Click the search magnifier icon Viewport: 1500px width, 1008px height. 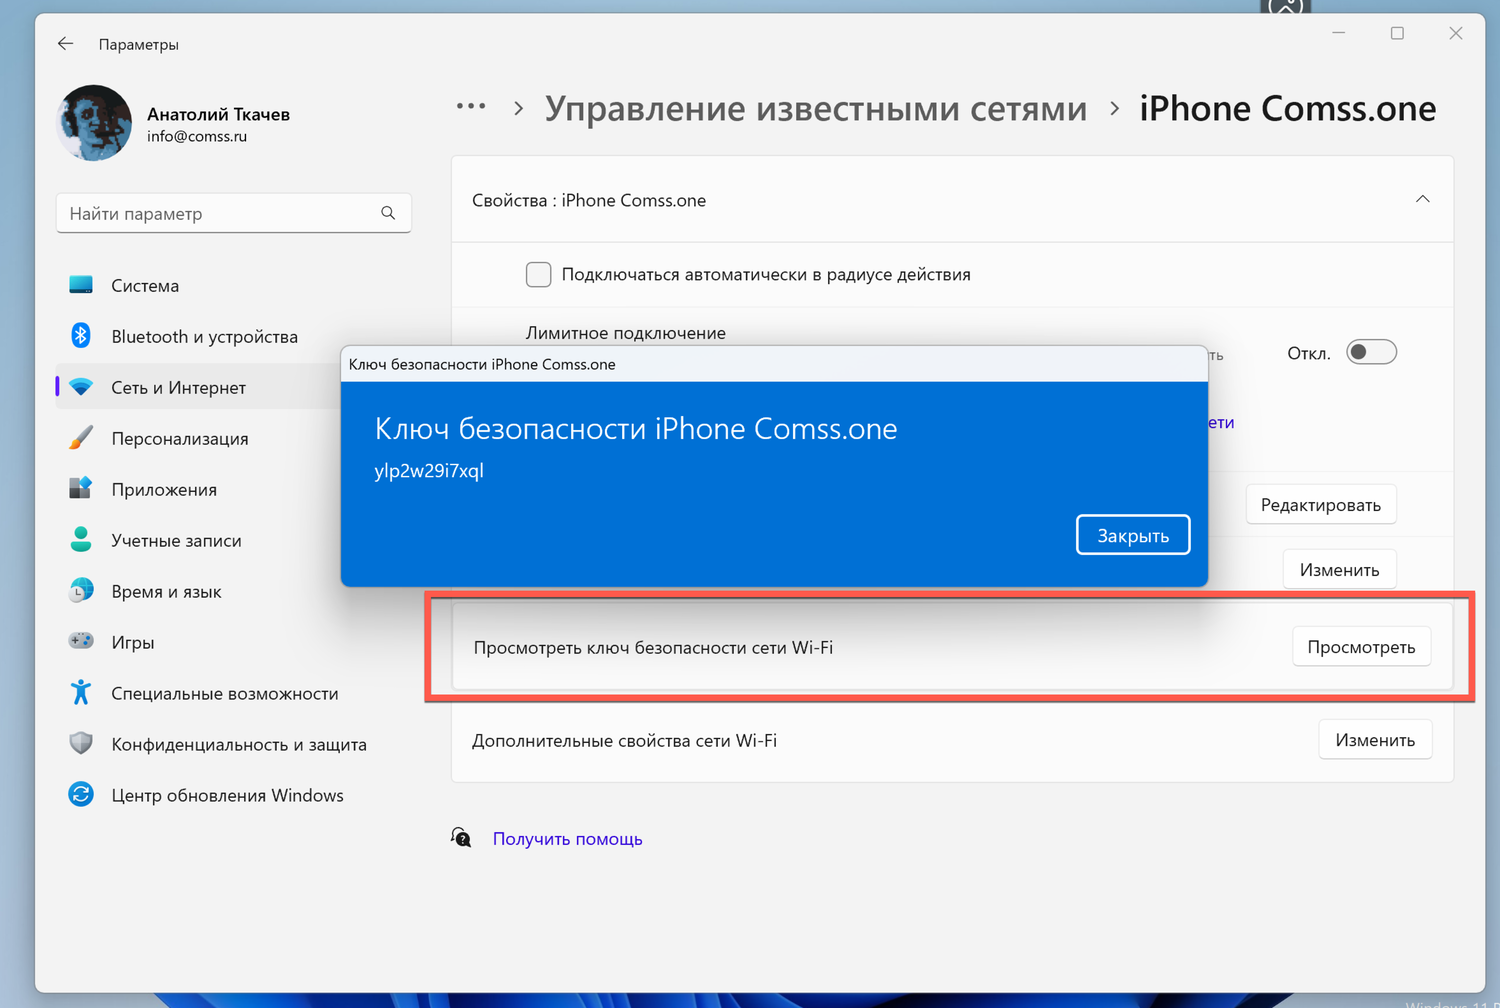point(388,213)
